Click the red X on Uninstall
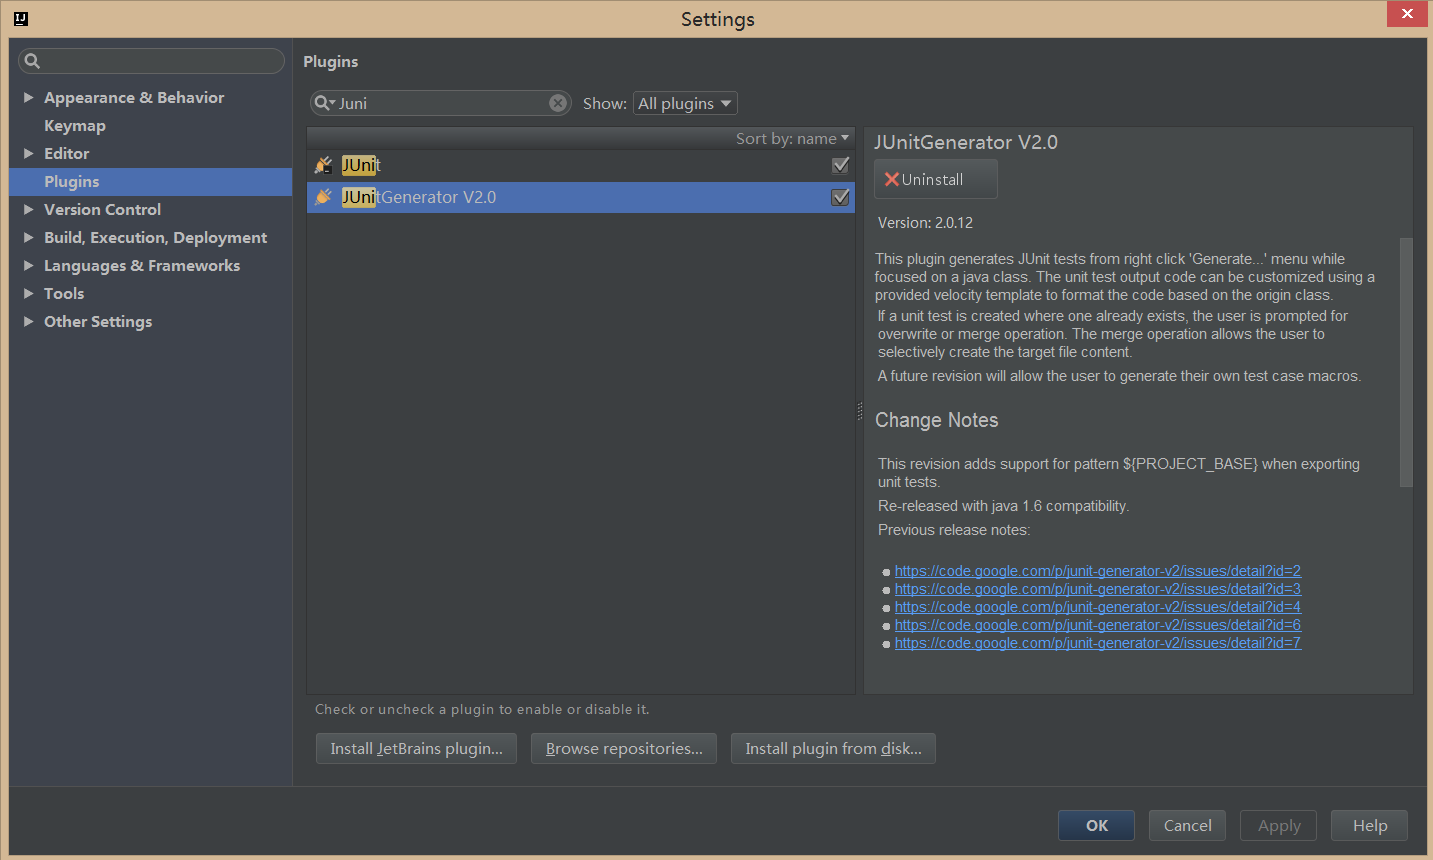 click(x=891, y=179)
